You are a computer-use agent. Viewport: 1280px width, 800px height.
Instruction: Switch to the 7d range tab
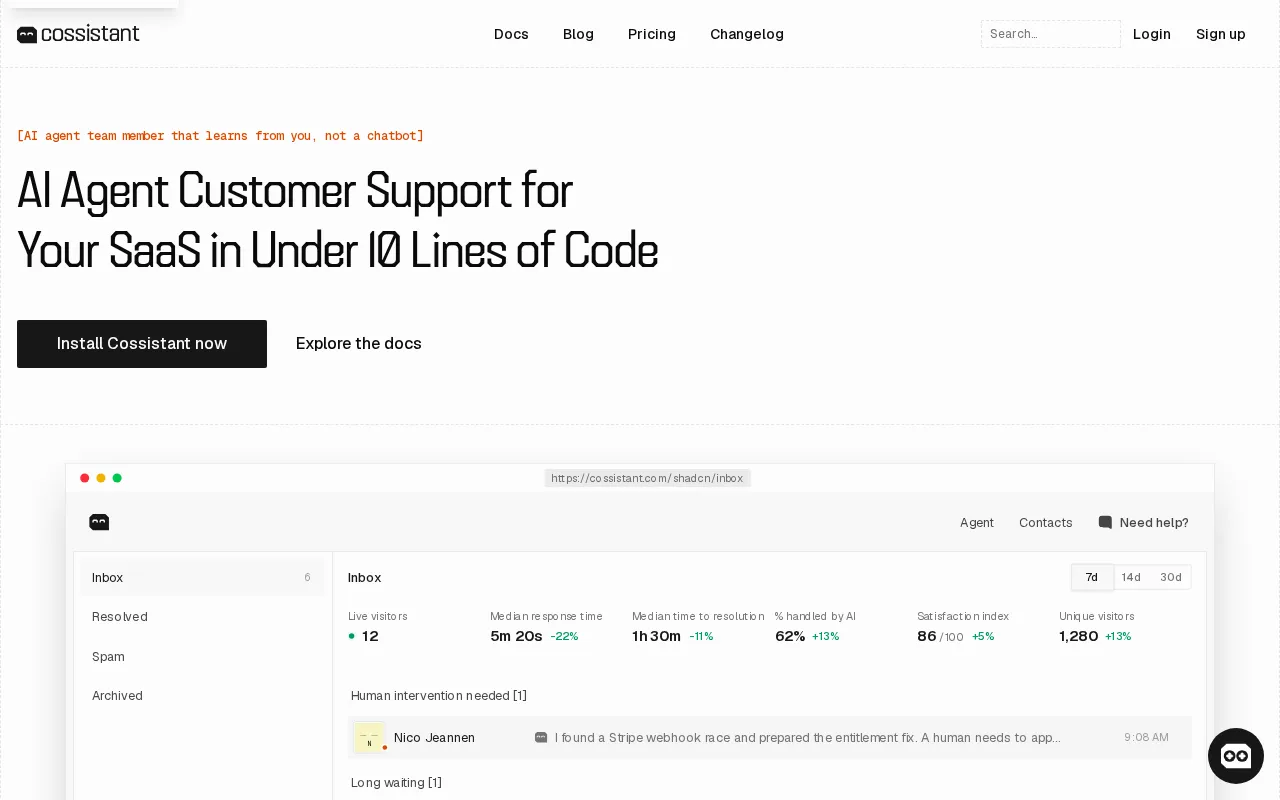pyautogui.click(x=1092, y=577)
